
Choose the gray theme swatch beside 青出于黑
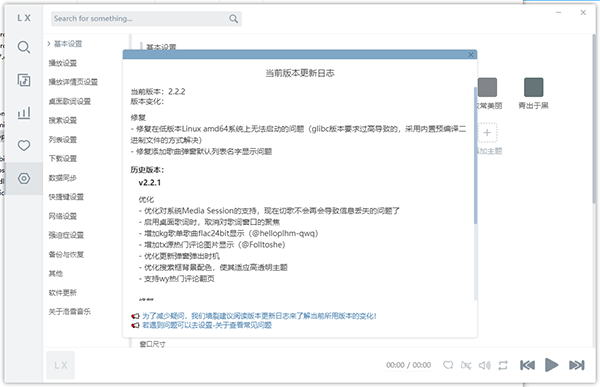click(x=488, y=87)
